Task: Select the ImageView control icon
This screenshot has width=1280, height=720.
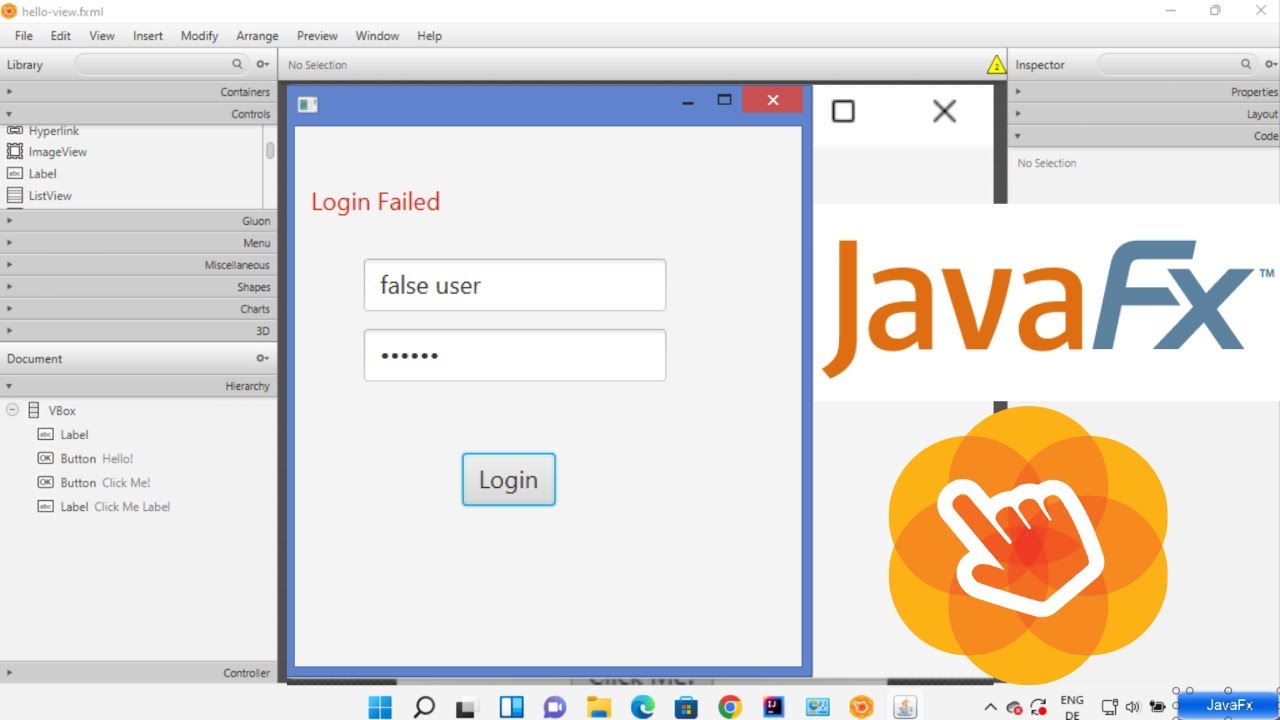Action: [x=15, y=152]
